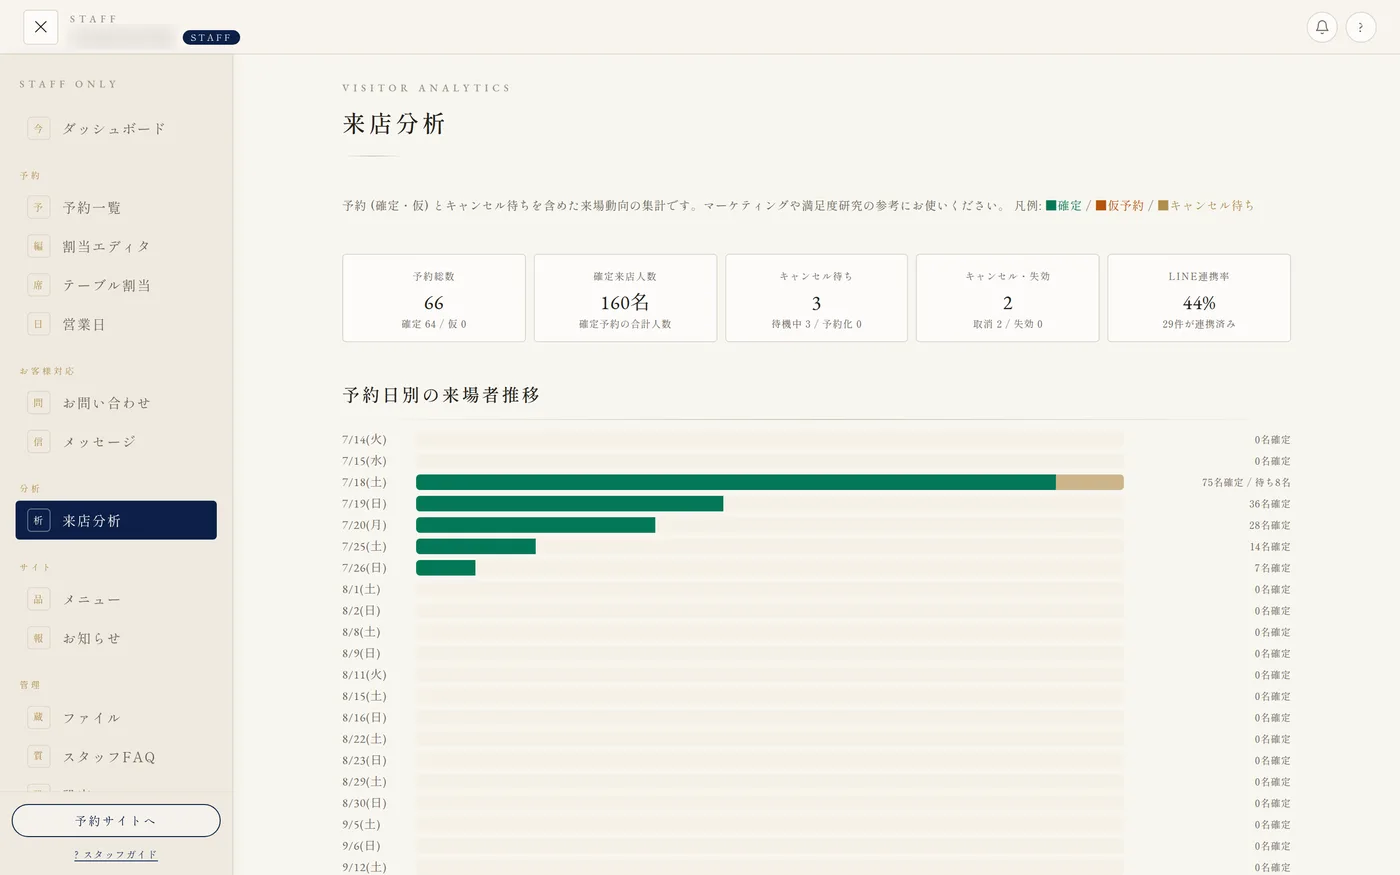Click the キャンセル・失効 2 summary card
Screen dimensions: 1400x875
tap(1008, 298)
